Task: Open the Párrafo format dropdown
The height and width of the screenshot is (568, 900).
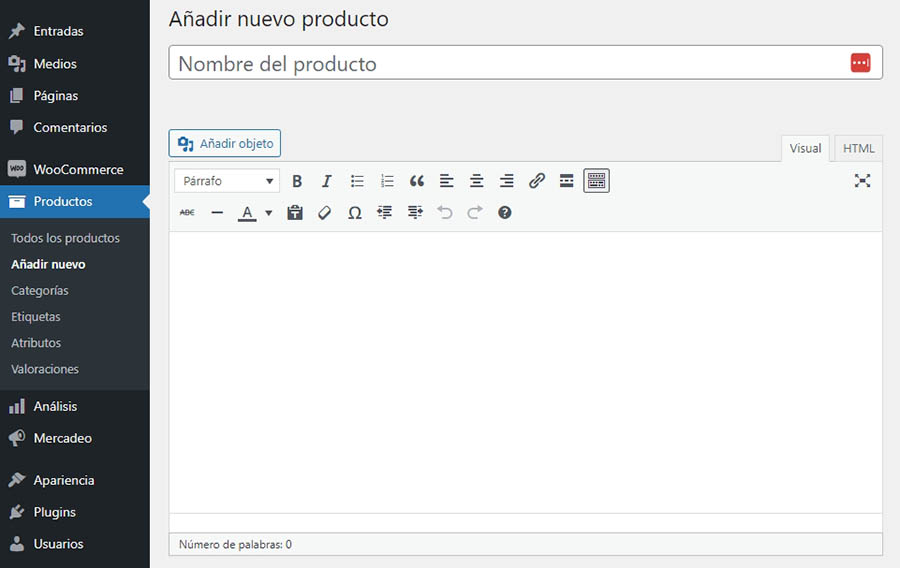Action: coord(227,181)
